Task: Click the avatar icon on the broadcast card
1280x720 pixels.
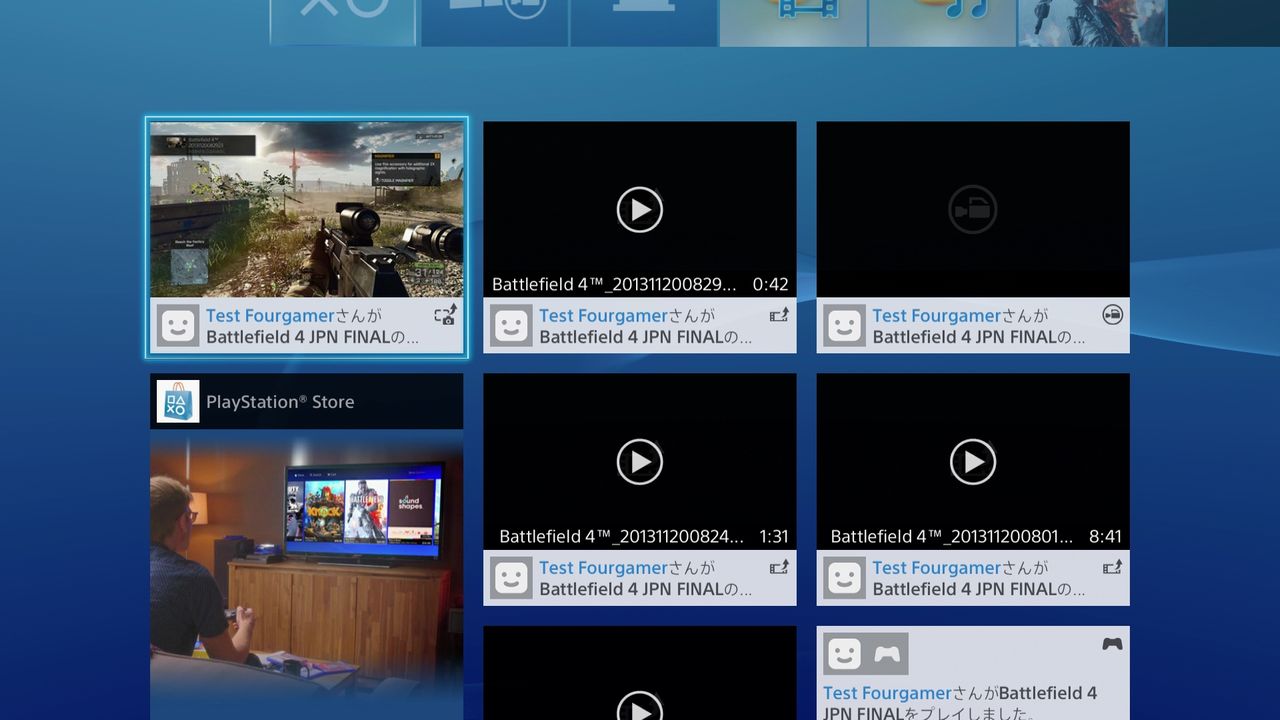Action: tap(844, 326)
